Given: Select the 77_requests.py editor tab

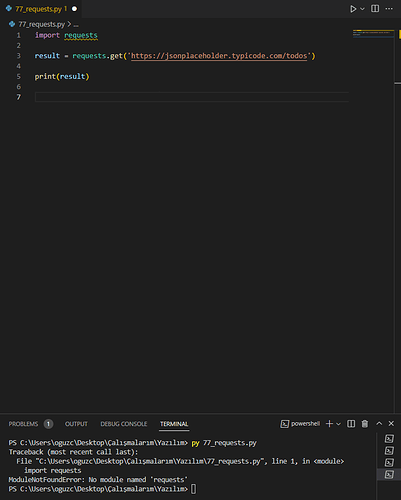Looking at the screenshot, I should [38, 9].
